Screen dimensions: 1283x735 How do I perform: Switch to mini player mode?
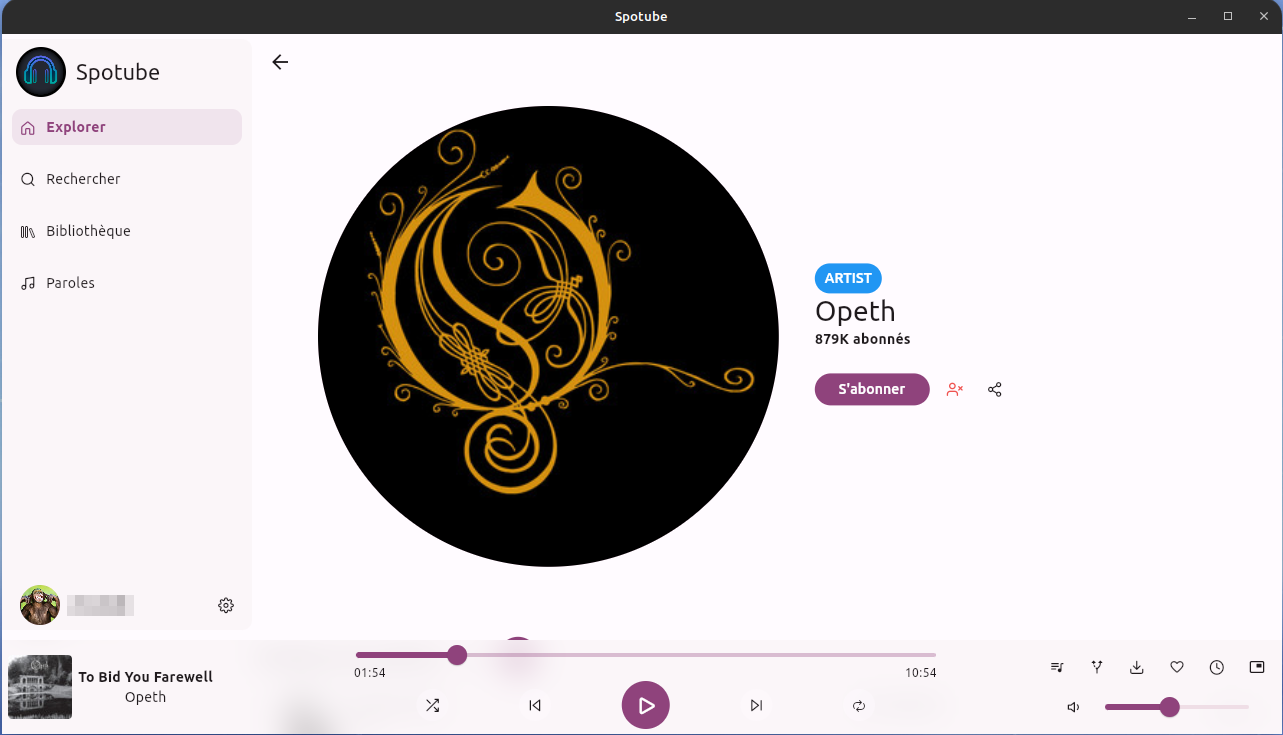click(x=1257, y=667)
